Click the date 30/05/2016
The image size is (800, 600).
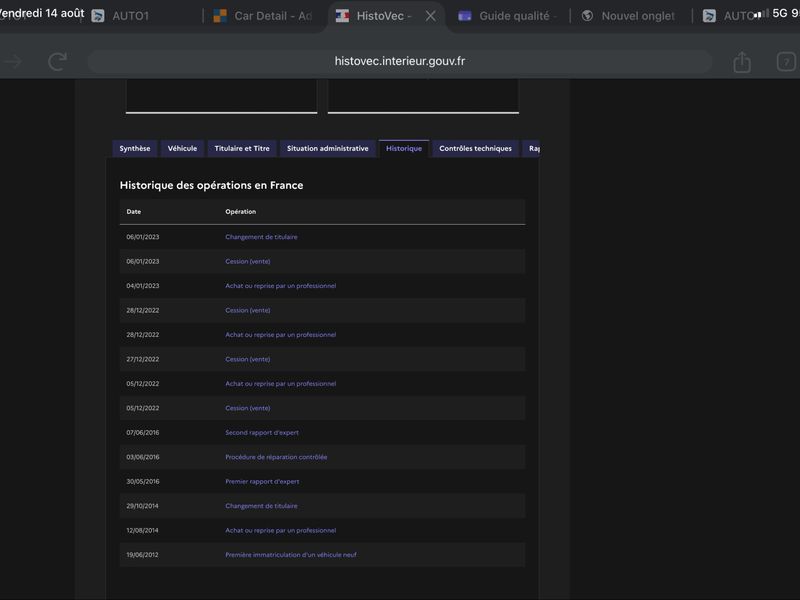(x=143, y=482)
